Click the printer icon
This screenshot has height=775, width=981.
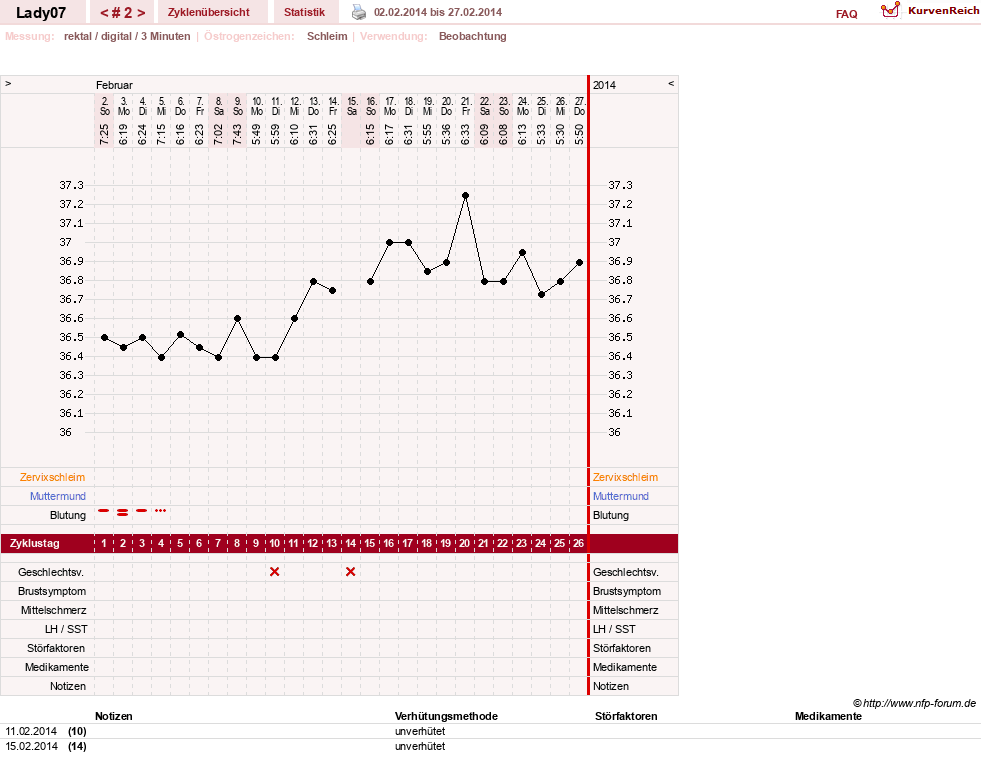(x=358, y=12)
